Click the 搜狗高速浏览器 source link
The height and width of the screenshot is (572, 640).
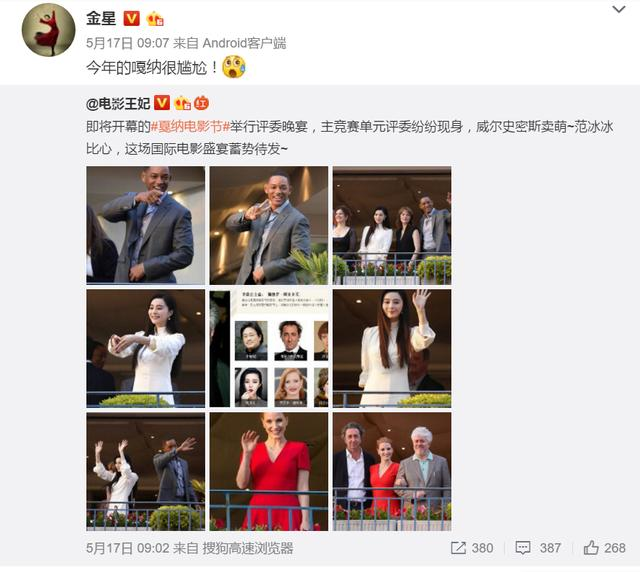[248, 548]
